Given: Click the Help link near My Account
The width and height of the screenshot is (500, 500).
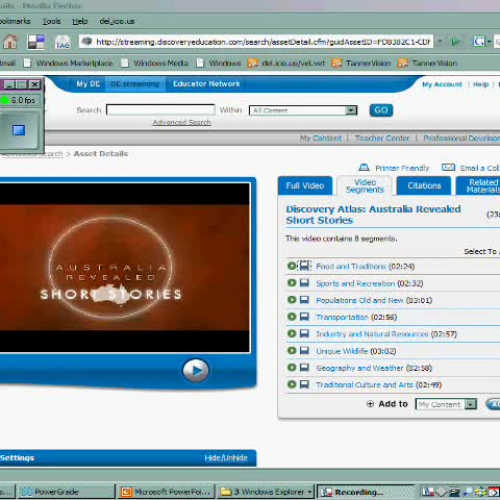Looking at the screenshot, I should click(x=481, y=84).
